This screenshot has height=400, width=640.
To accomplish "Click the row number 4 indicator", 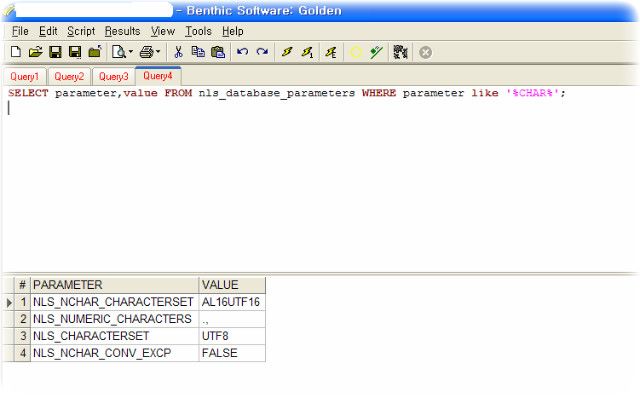I will 23,353.
